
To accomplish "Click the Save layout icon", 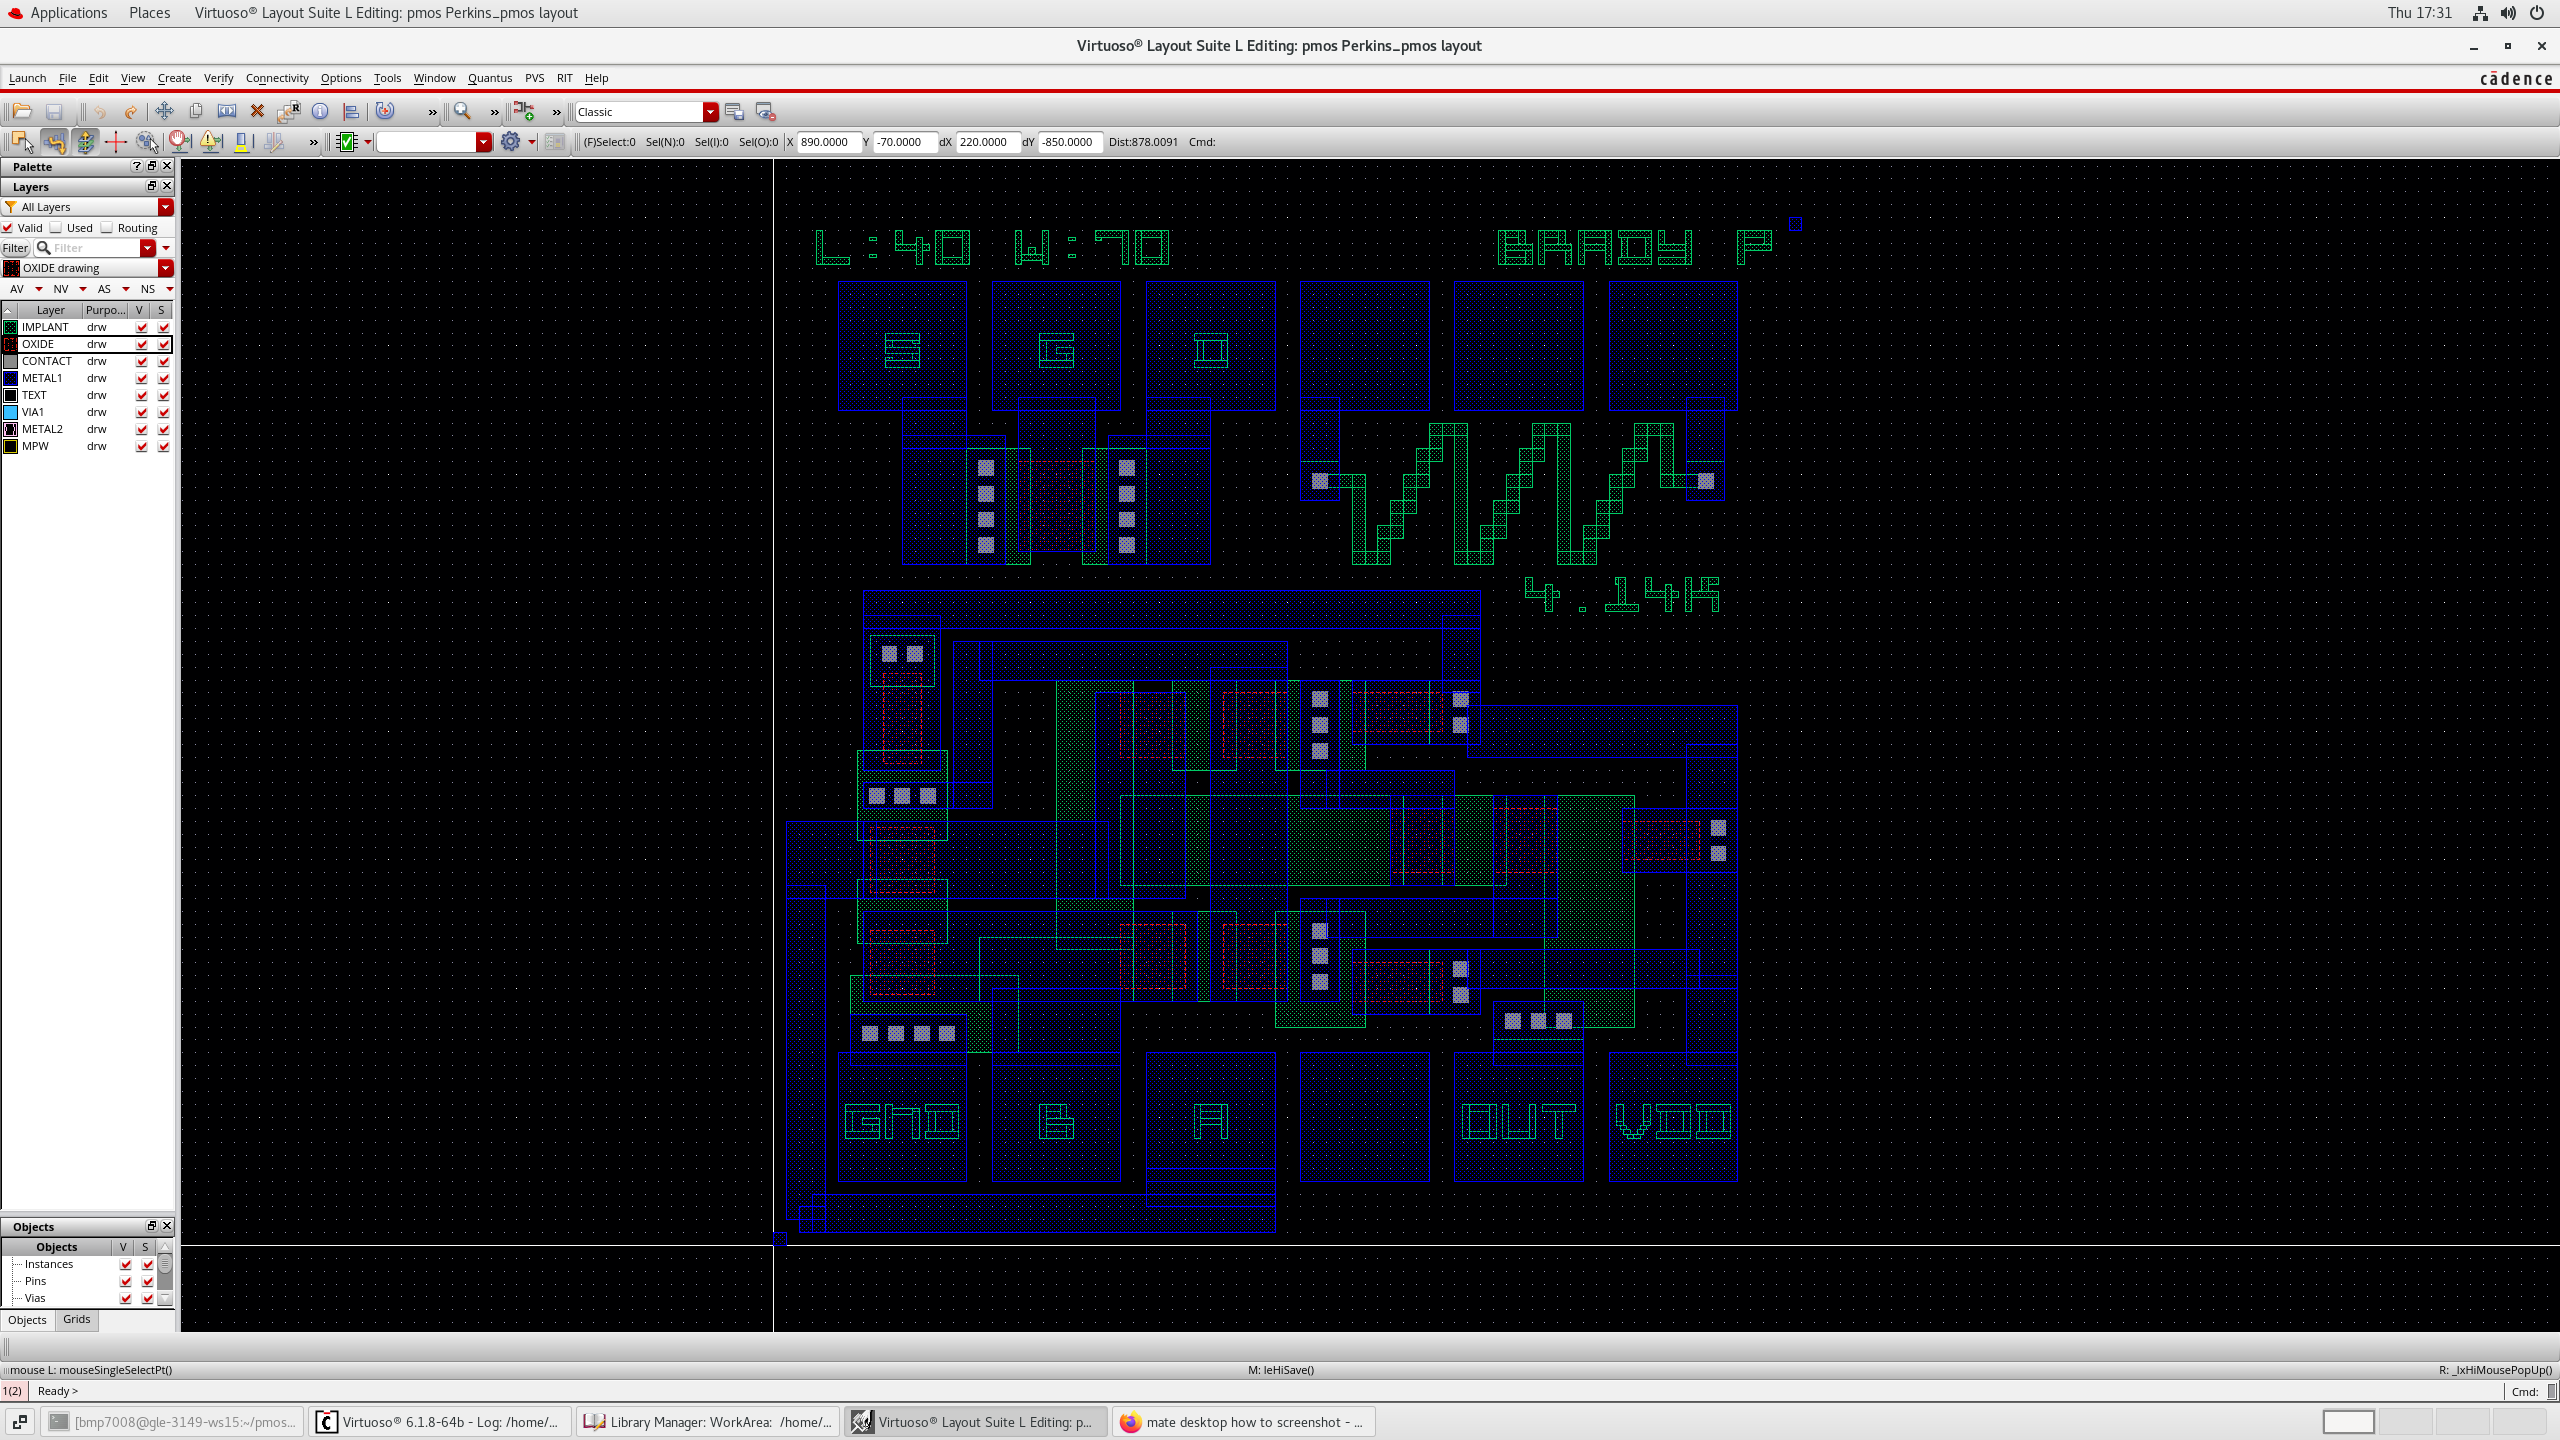I will point(53,111).
